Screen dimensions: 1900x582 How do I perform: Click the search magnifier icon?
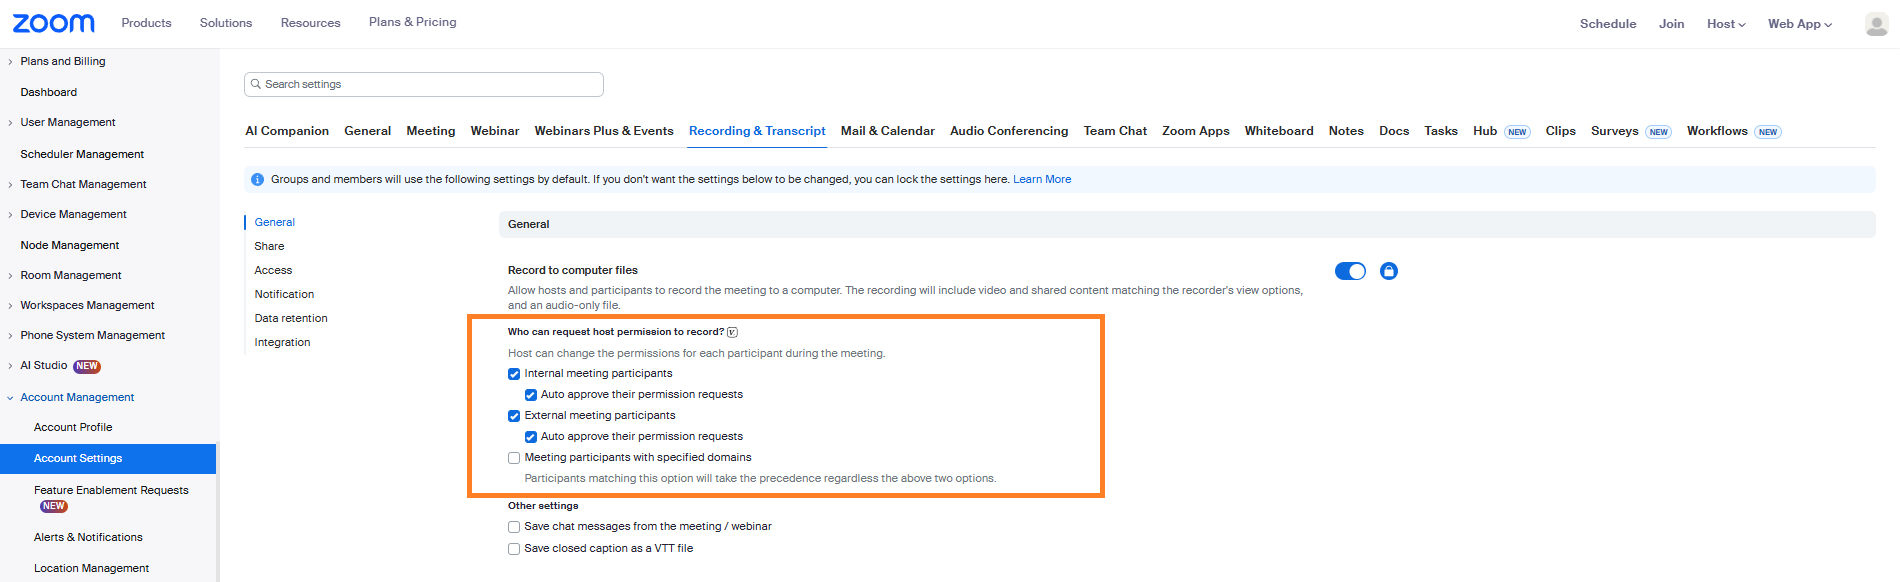[256, 84]
